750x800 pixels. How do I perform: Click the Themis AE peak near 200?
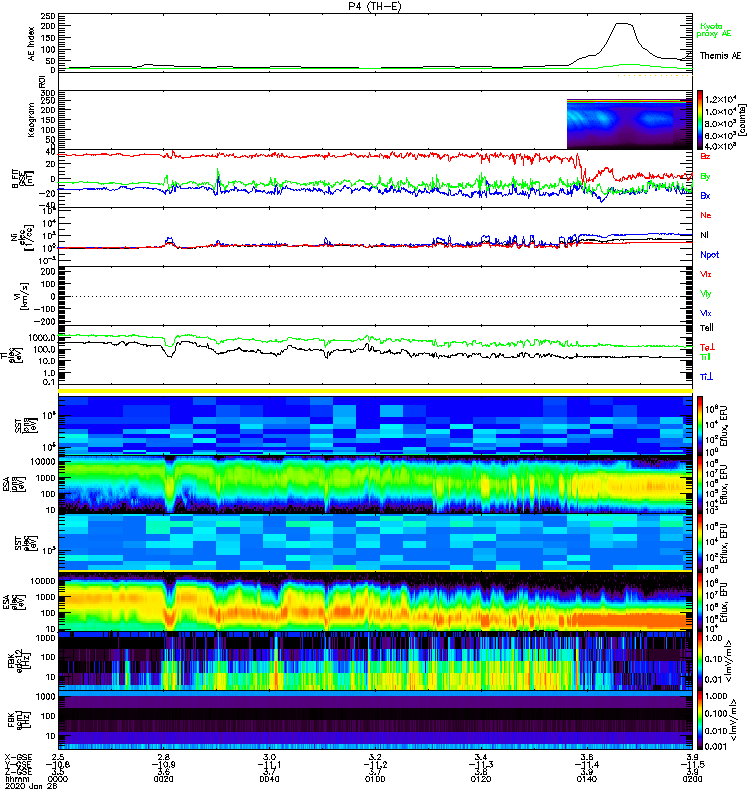pos(623,24)
